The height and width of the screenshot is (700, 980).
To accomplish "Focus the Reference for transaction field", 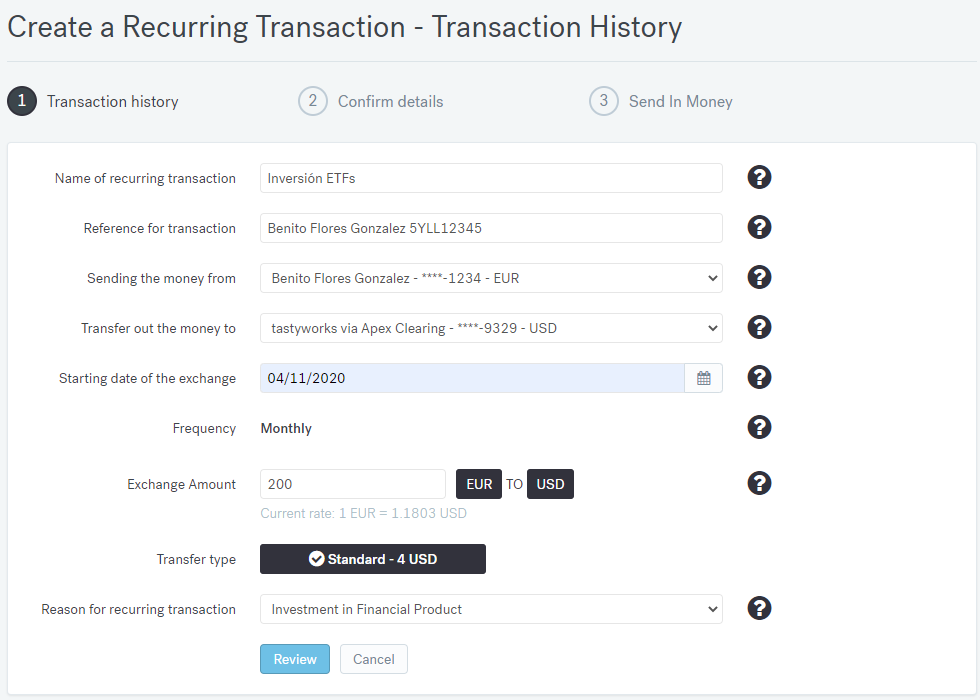I will (x=491, y=228).
